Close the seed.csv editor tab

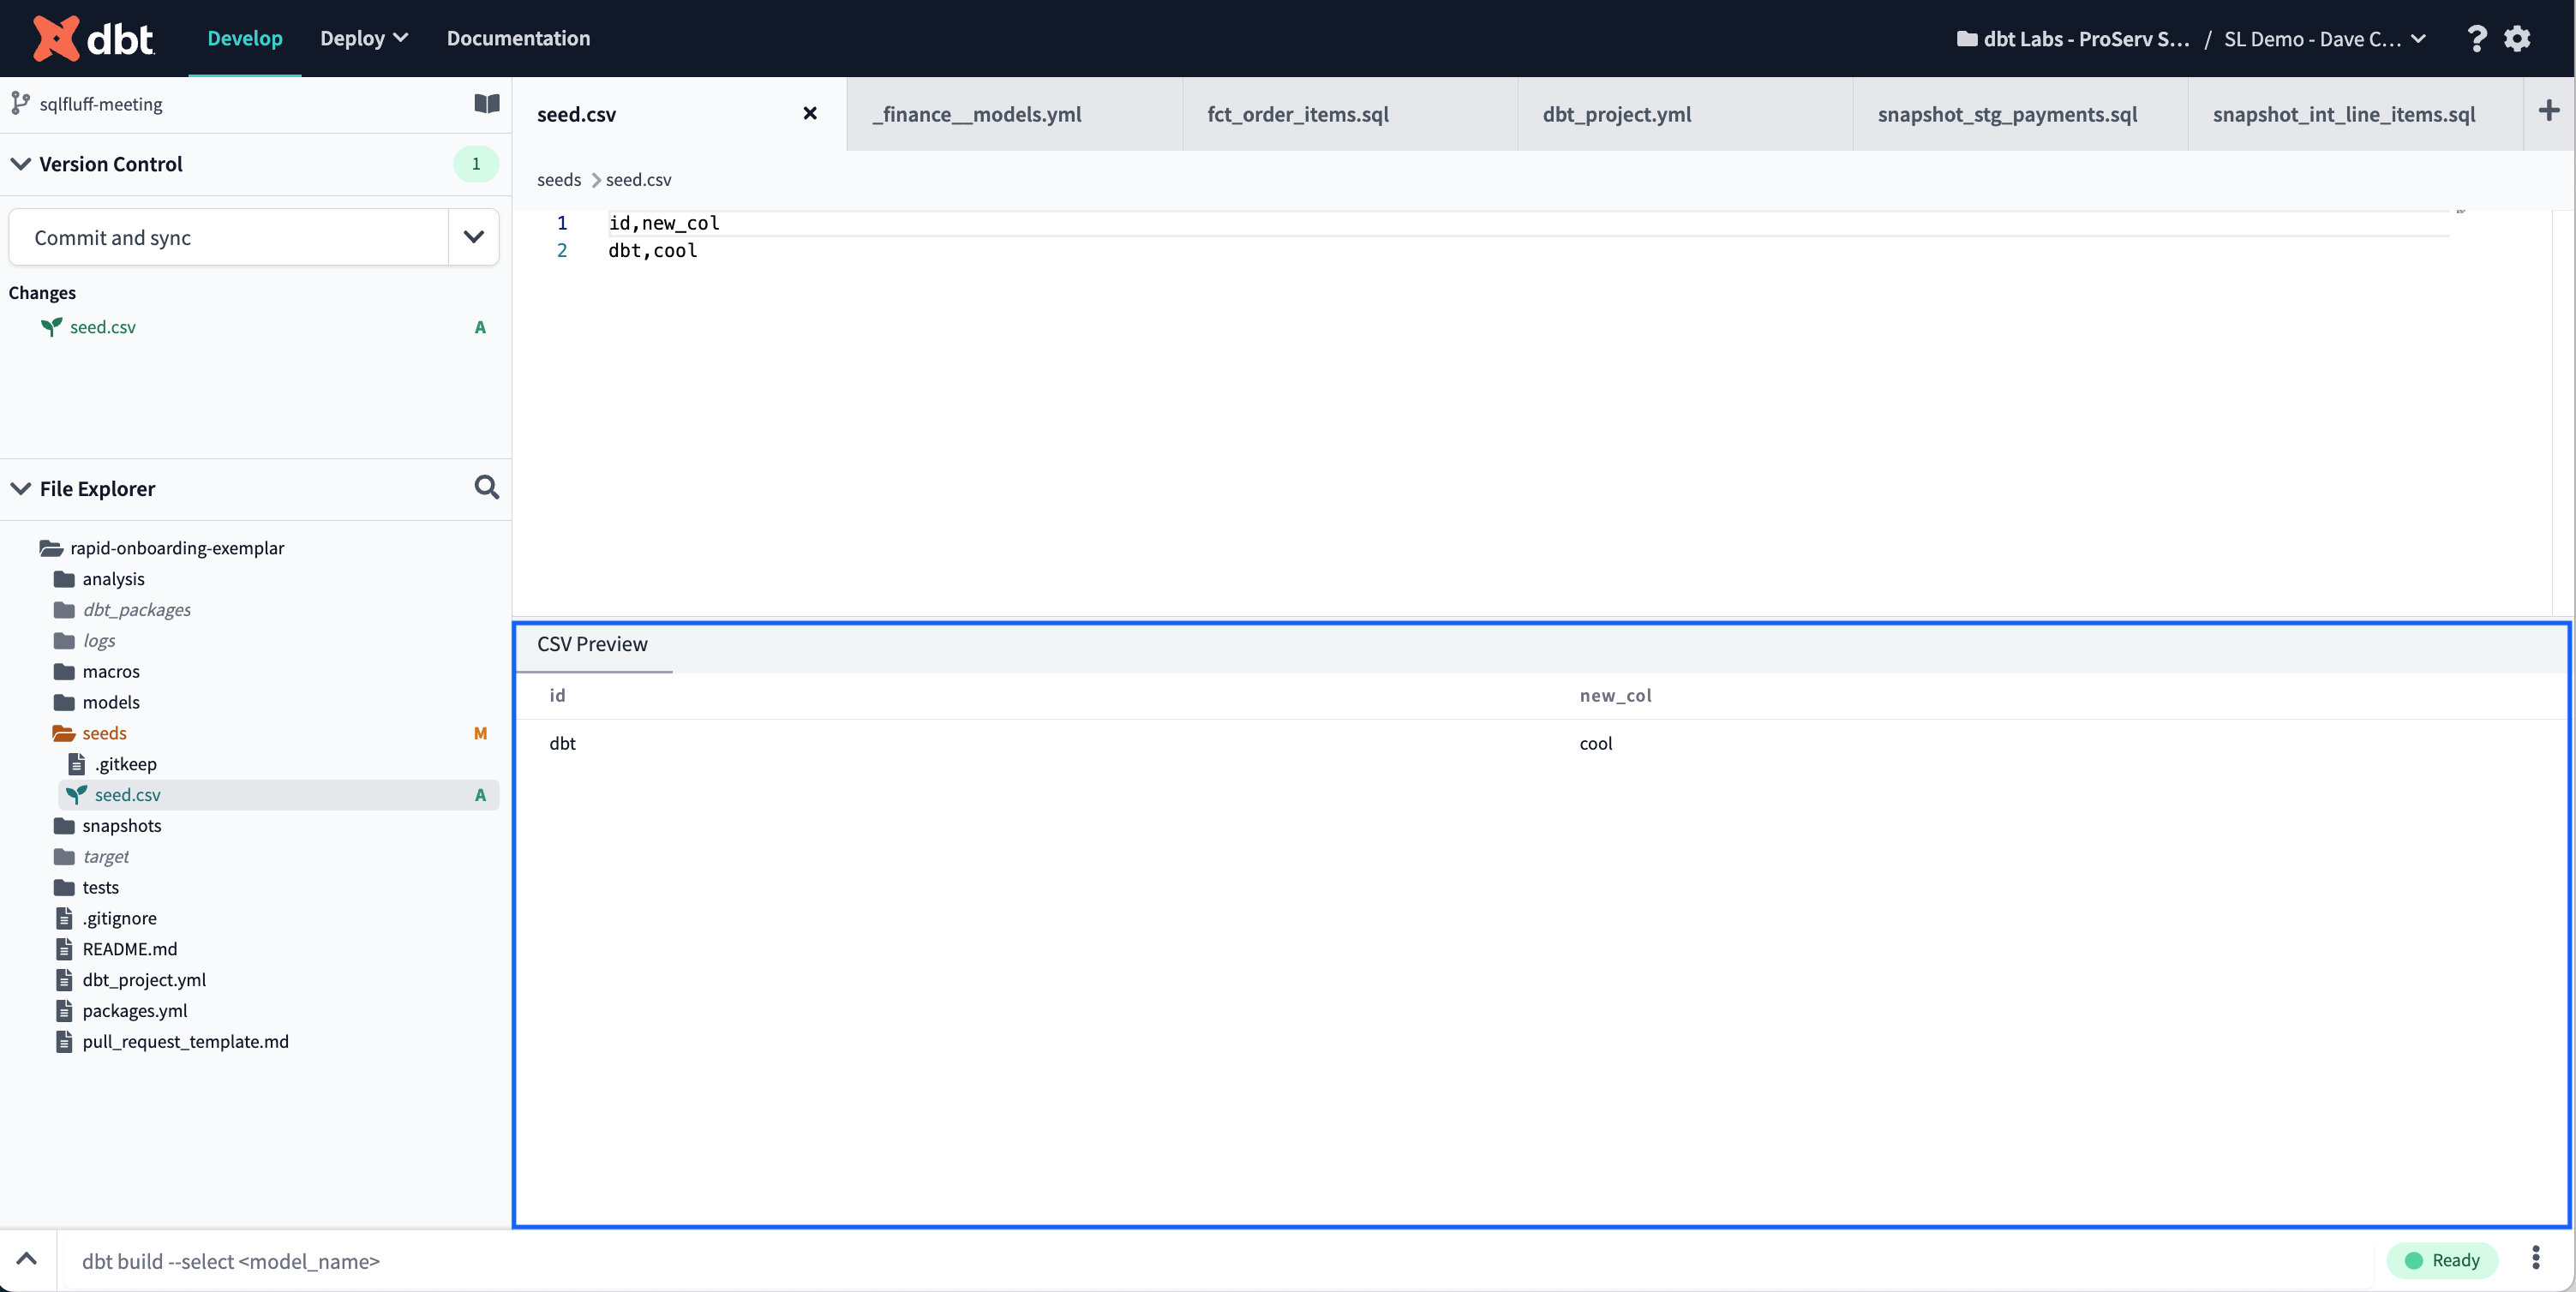[807, 112]
